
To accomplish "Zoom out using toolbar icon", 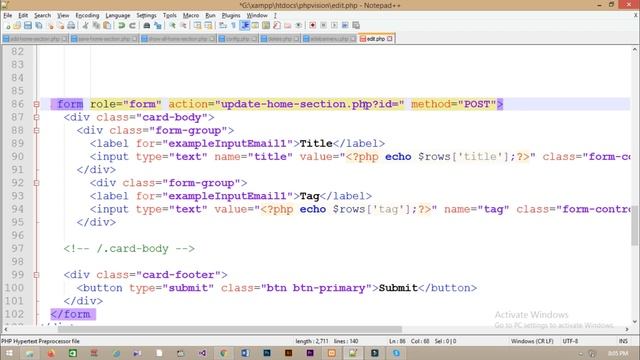I will 184,26.
